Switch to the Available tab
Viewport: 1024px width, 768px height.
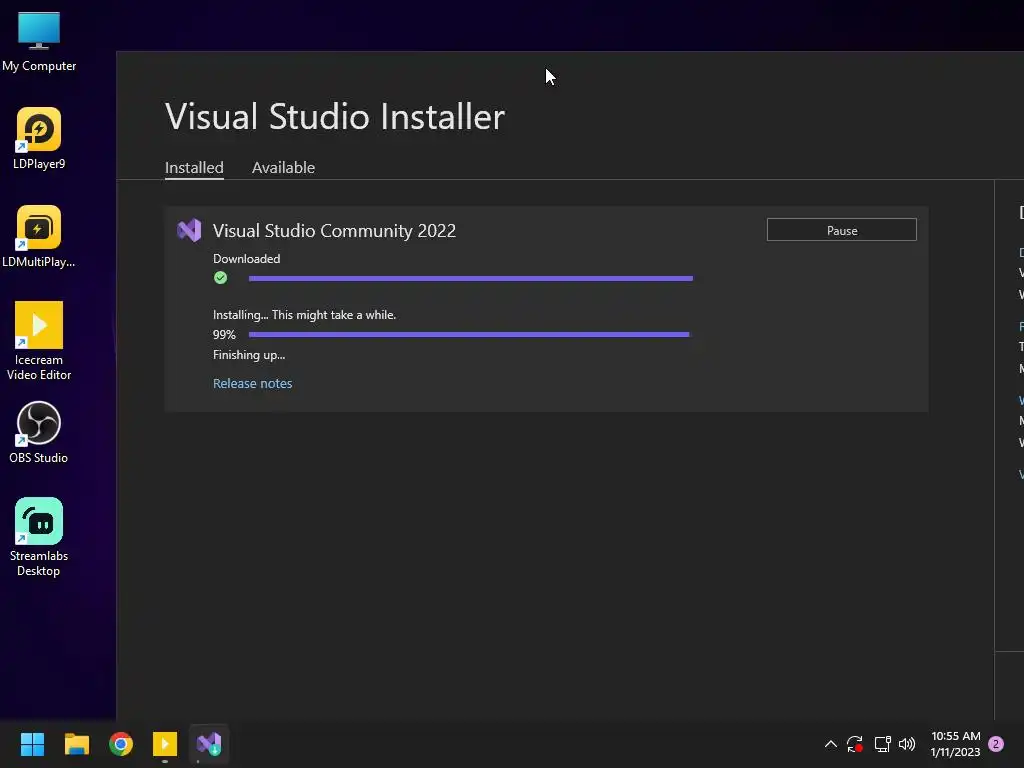[283, 168]
